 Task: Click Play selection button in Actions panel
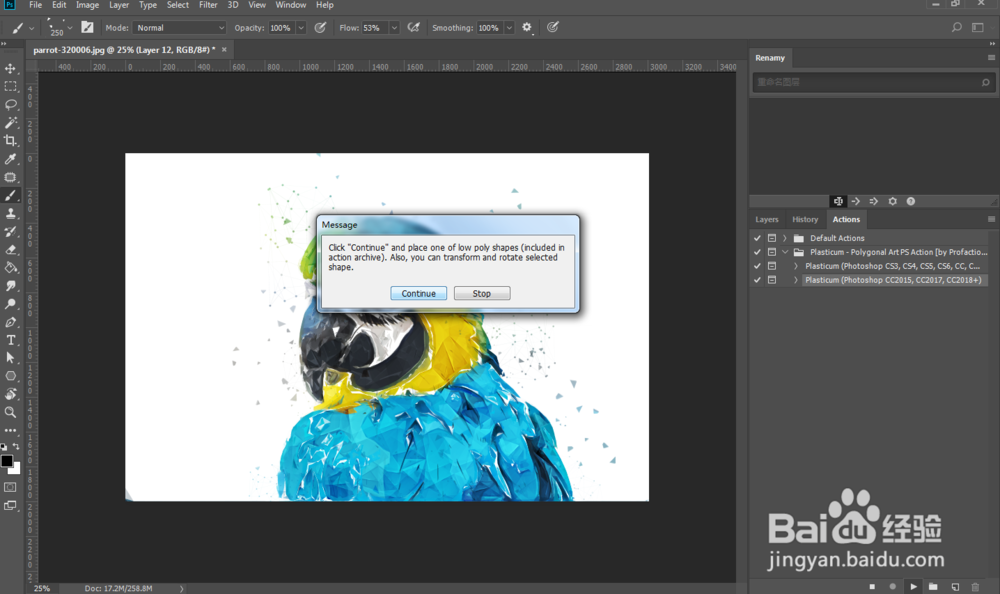click(x=913, y=586)
